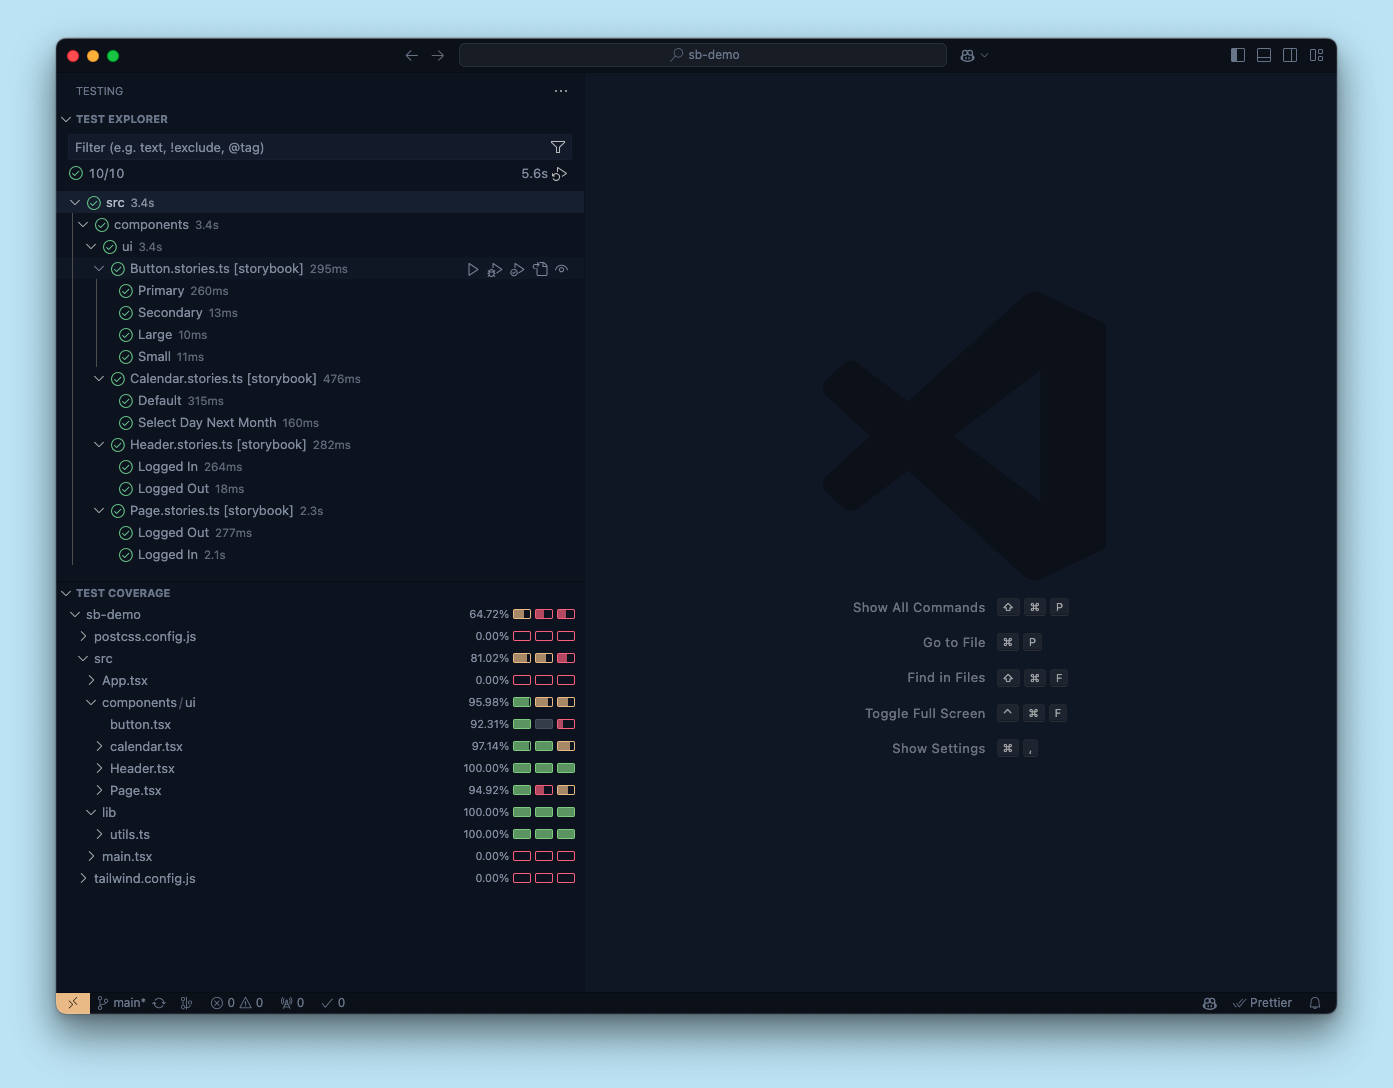This screenshot has width=1393, height=1088.
Task: Run the Button.stories.ts tests
Action: [x=473, y=268]
